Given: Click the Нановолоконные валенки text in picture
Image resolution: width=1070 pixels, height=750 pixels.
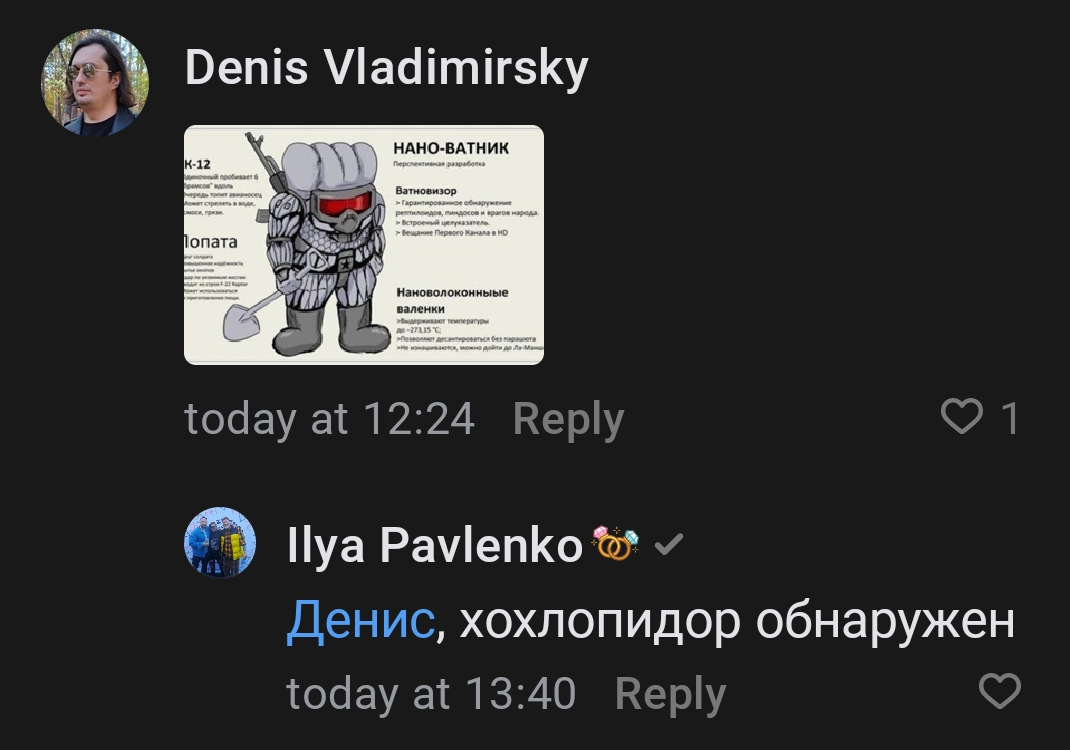Looking at the screenshot, I should coord(452,300).
